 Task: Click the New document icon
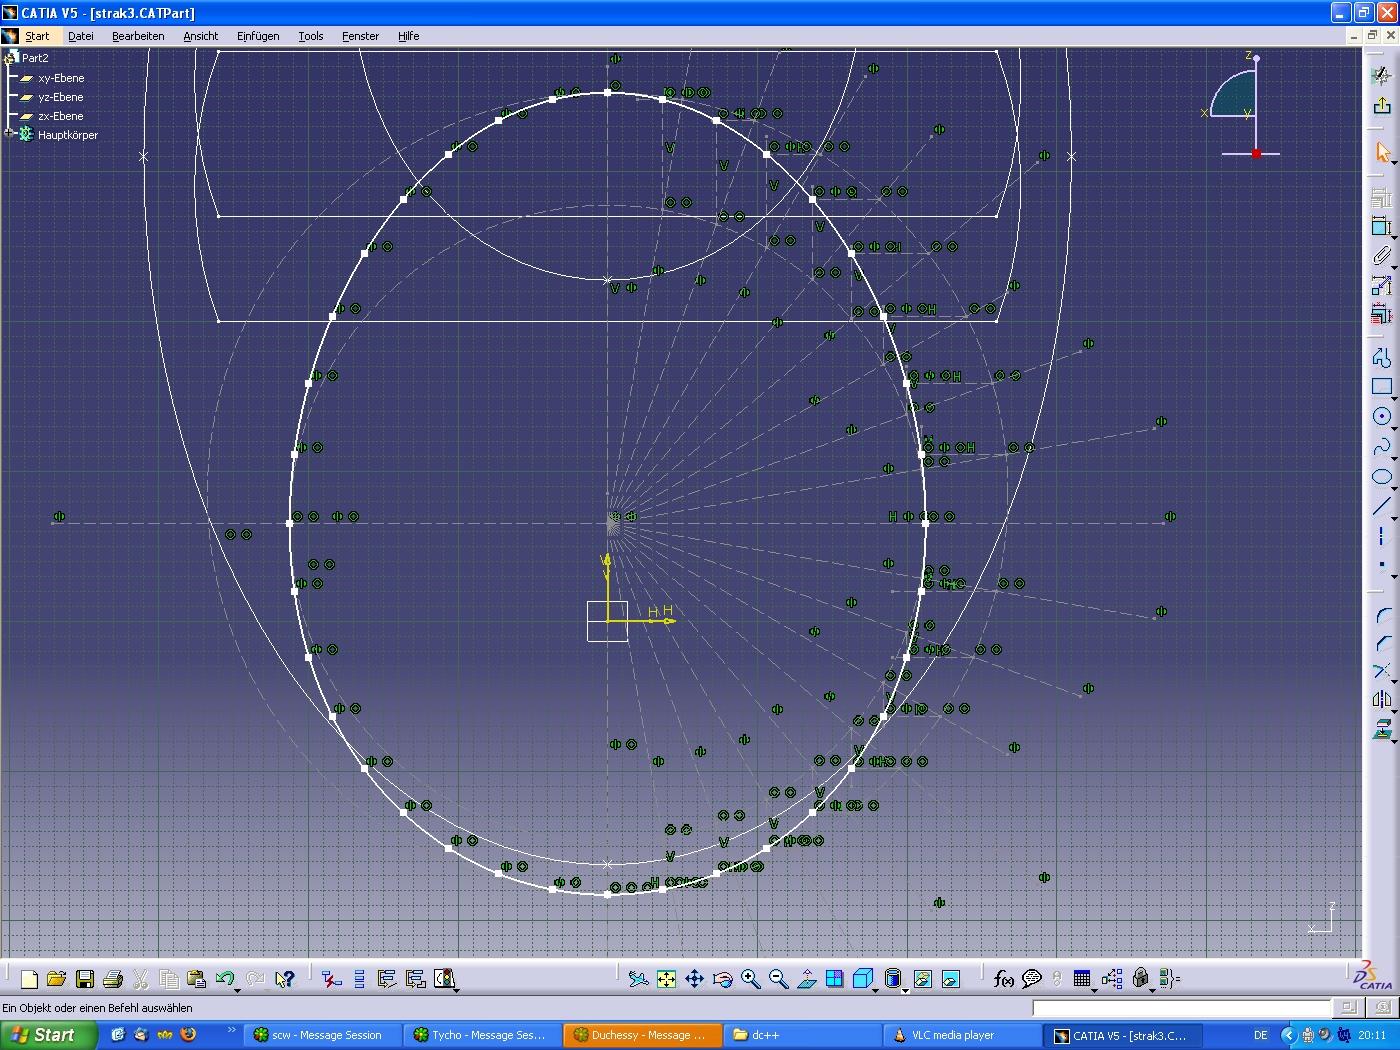click(x=29, y=979)
